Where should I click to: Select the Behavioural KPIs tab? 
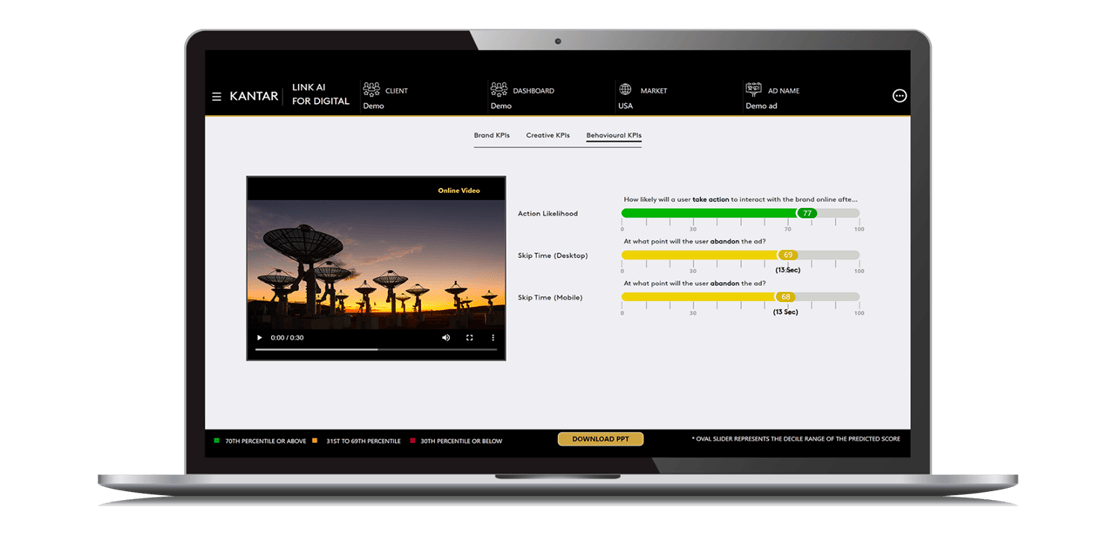[x=614, y=135]
